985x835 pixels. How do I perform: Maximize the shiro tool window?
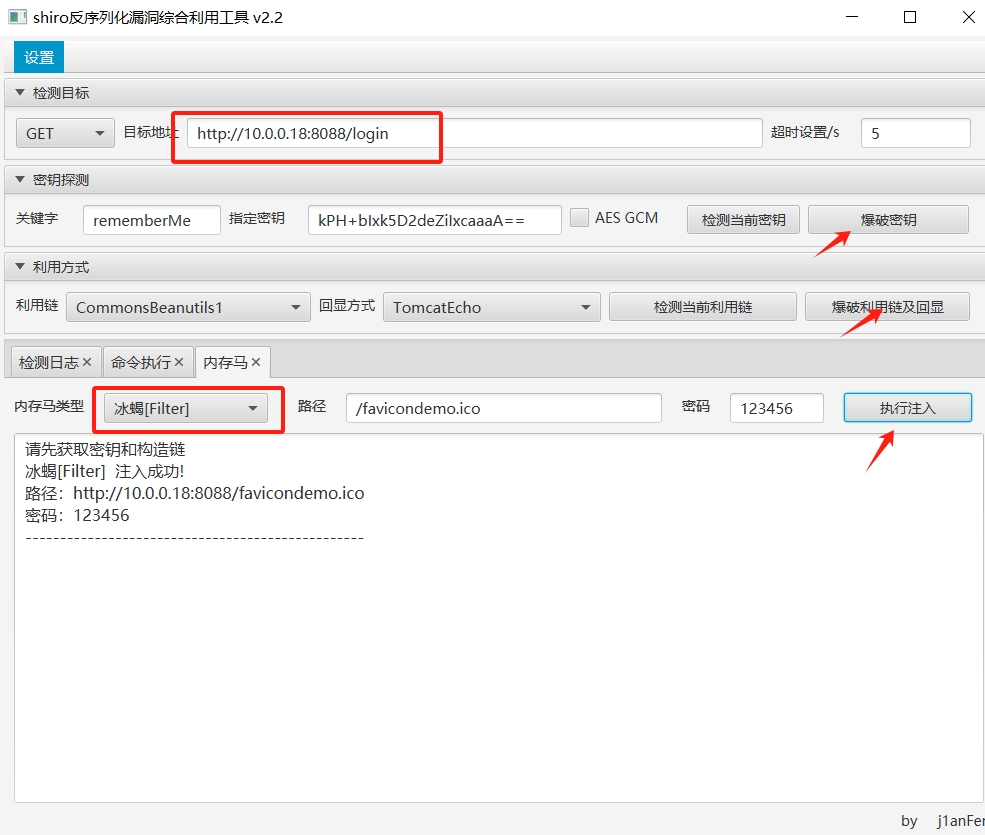coord(910,17)
